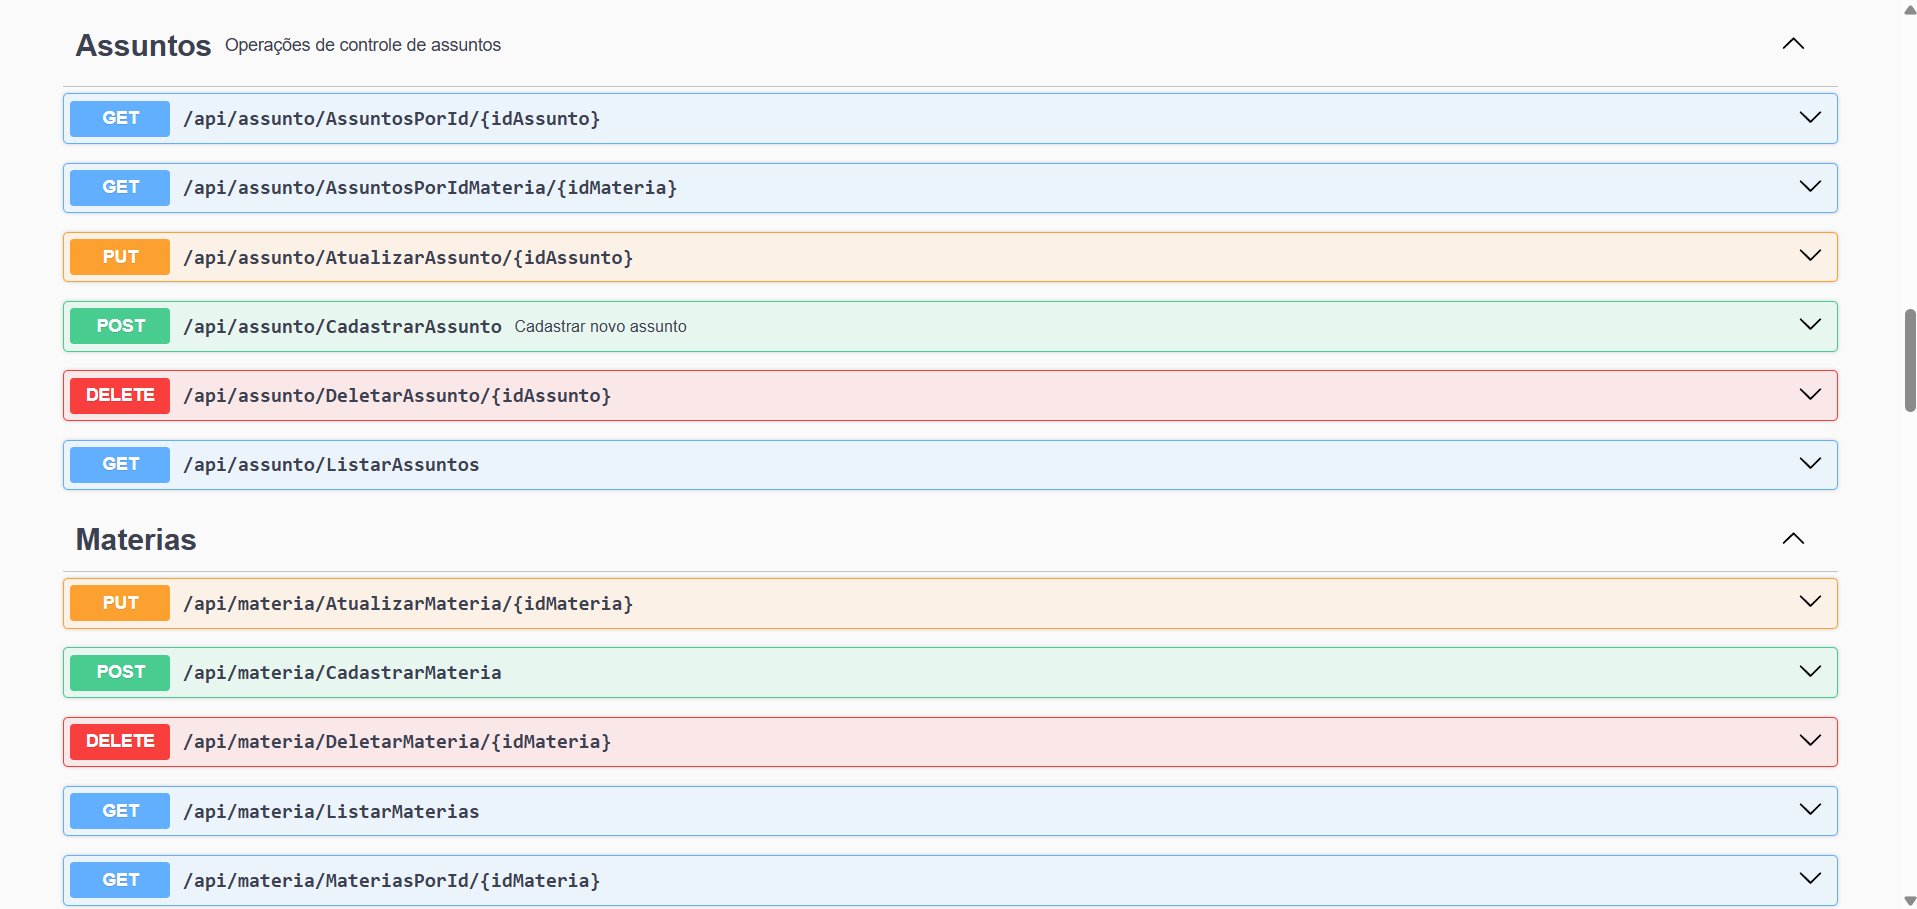Collapse the Assuntos section
The height and width of the screenshot is (909, 1917).
(1792, 44)
